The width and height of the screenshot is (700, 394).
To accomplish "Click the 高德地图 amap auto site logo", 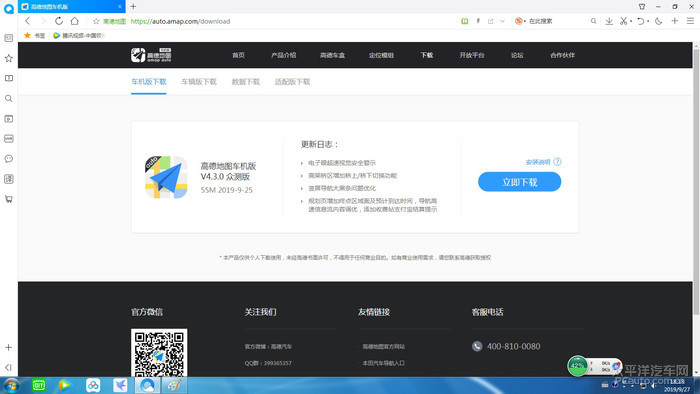I will click(151, 55).
